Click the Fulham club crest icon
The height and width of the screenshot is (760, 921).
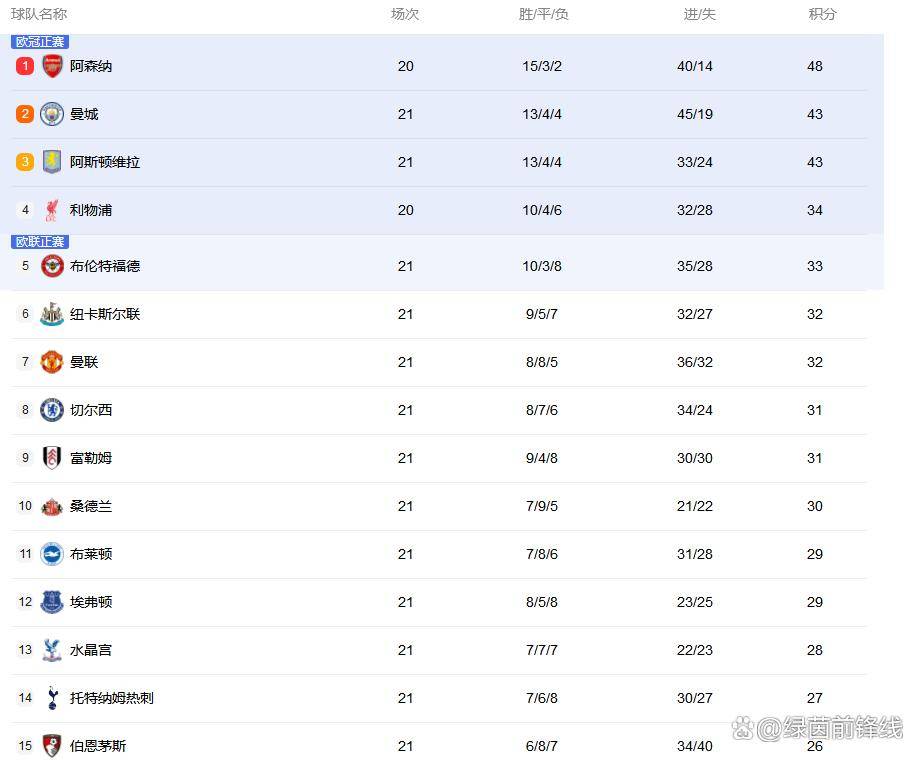[52, 458]
